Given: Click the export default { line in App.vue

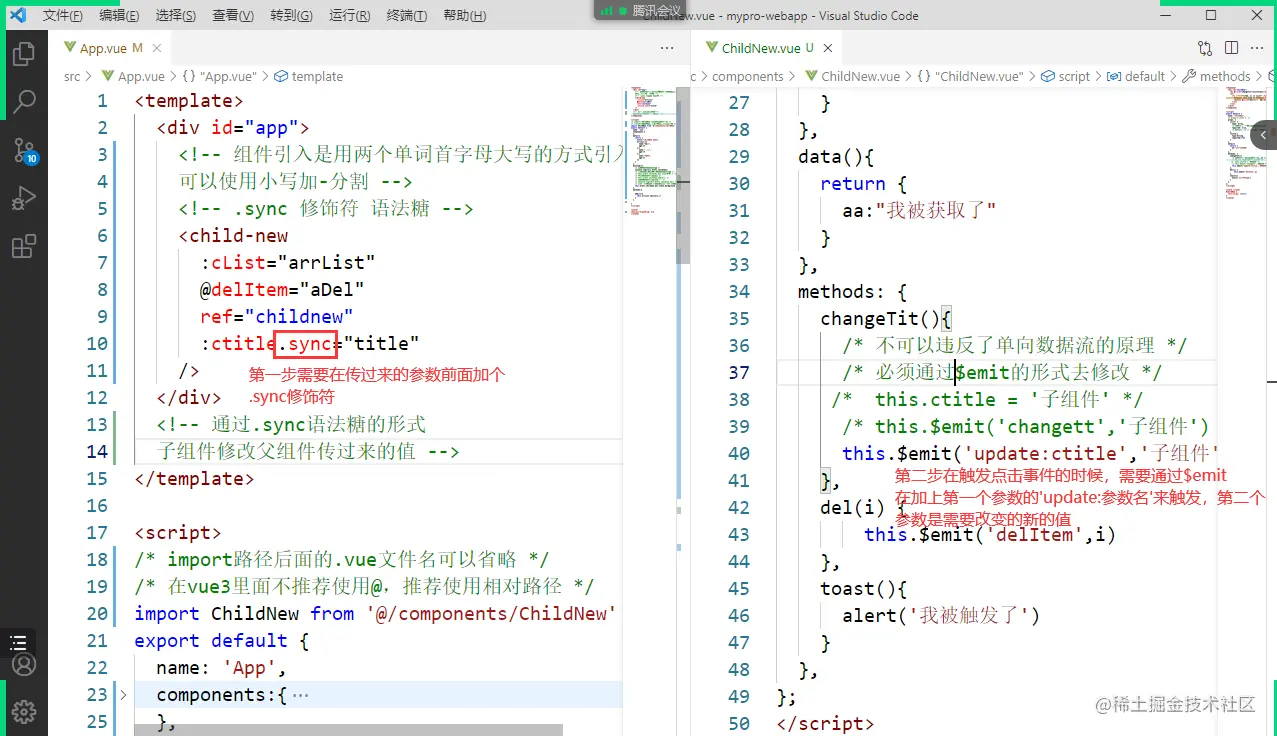Looking at the screenshot, I should [x=222, y=640].
